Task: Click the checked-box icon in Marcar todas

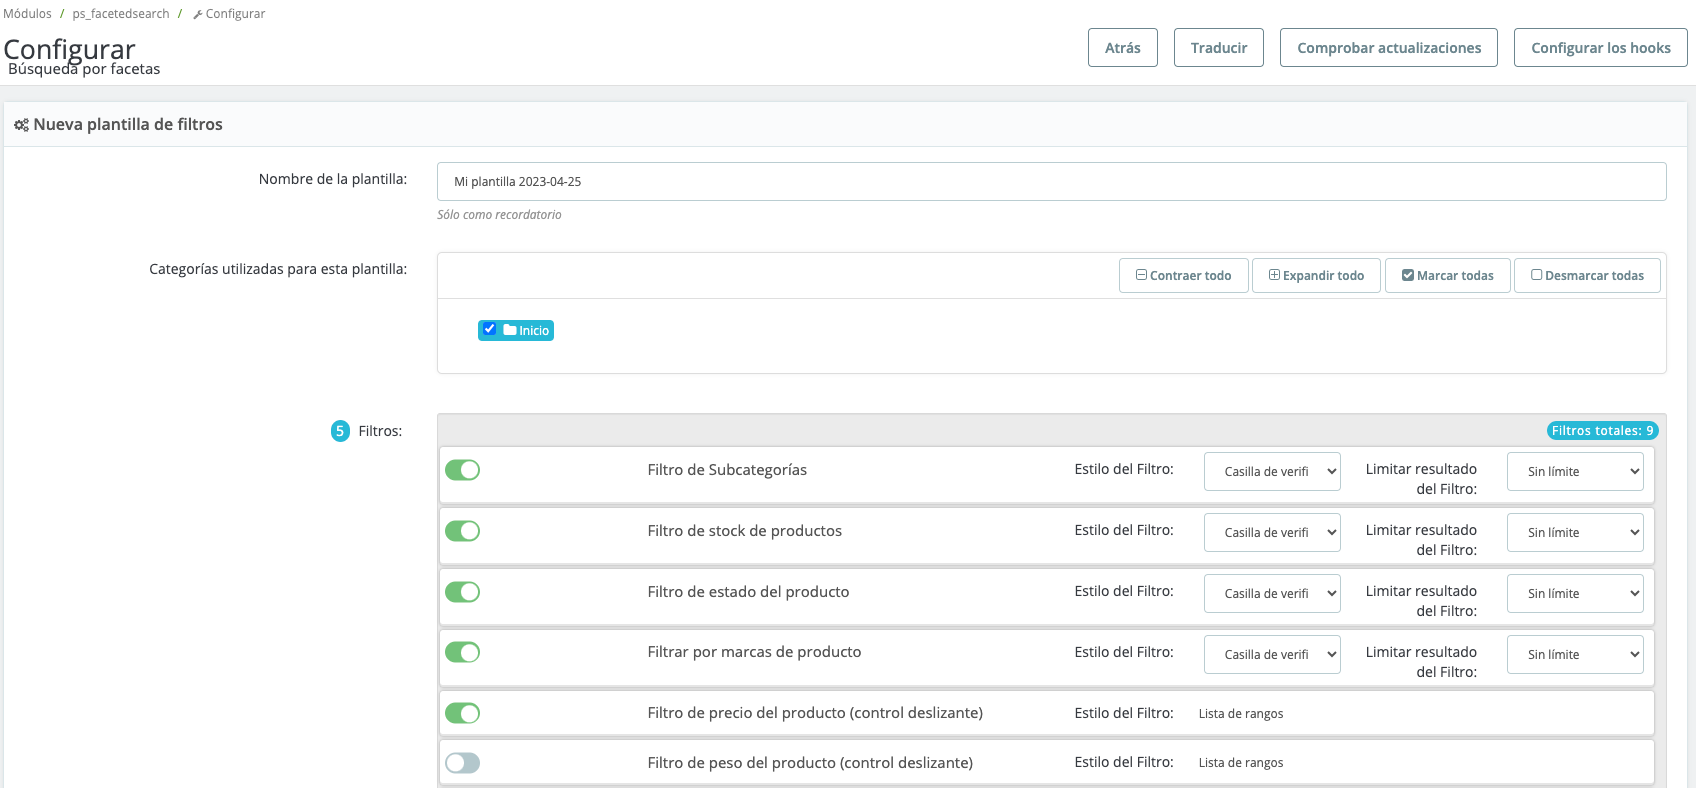Action: click(x=1408, y=275)
